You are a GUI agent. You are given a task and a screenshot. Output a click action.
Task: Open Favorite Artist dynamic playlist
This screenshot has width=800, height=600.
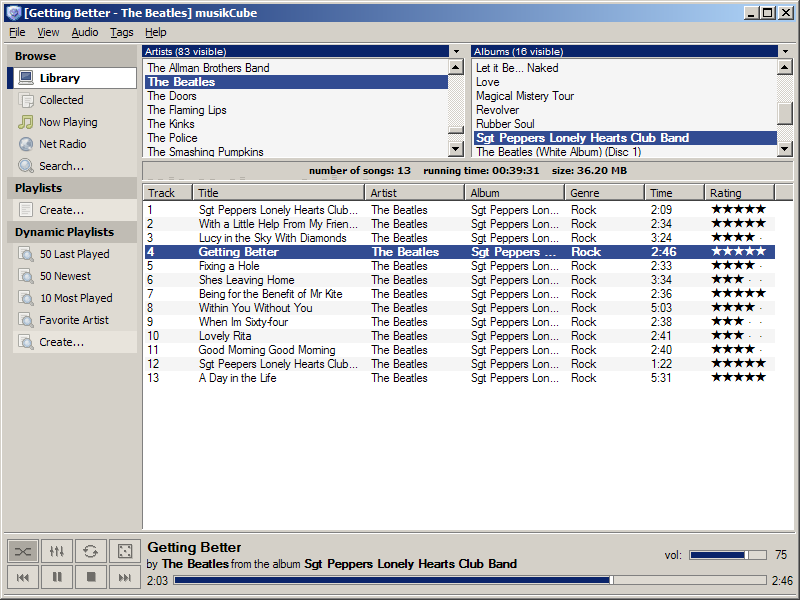click(75, 320)
